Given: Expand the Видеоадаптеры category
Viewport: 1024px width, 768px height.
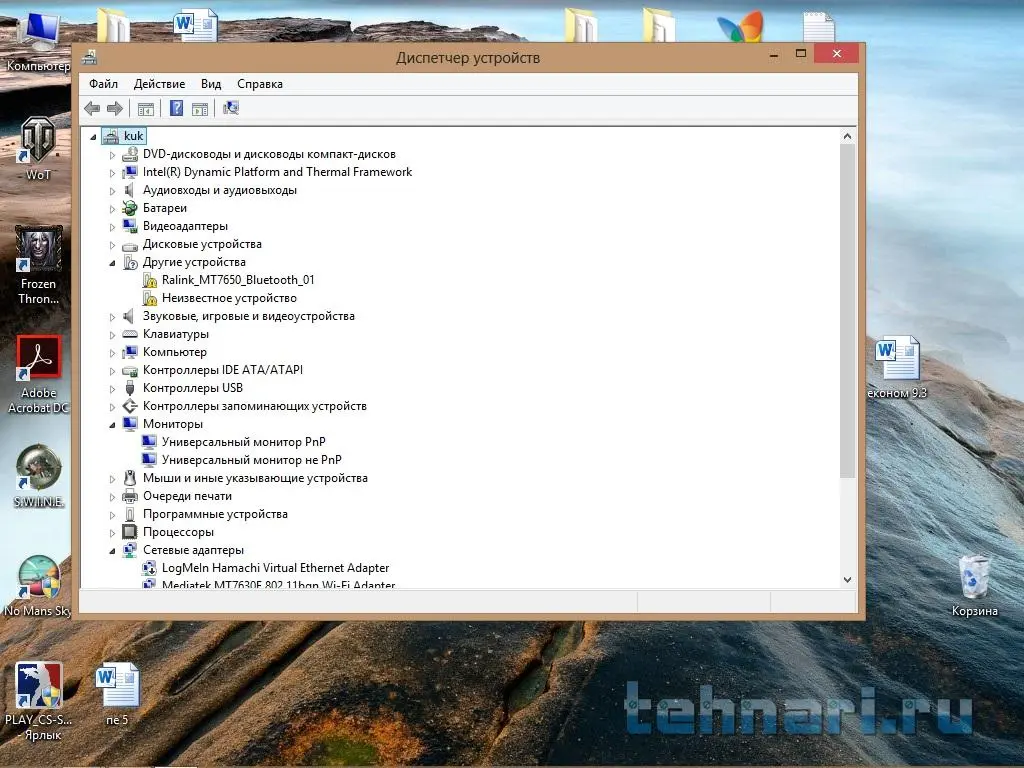Looking at the screenshot, I should point(112,227).
